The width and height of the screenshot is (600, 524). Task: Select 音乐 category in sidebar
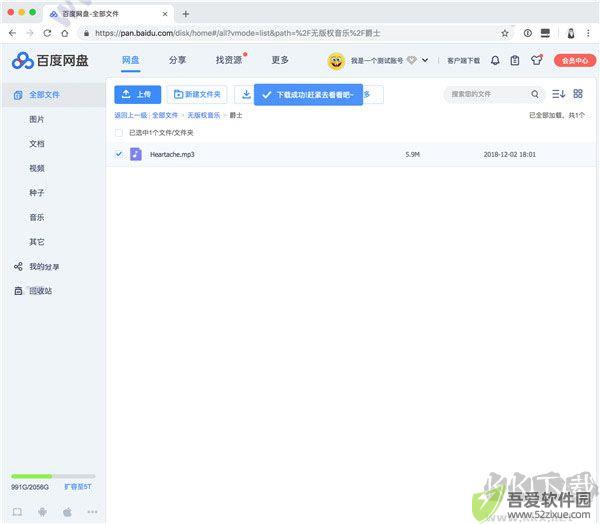[37, 217]
